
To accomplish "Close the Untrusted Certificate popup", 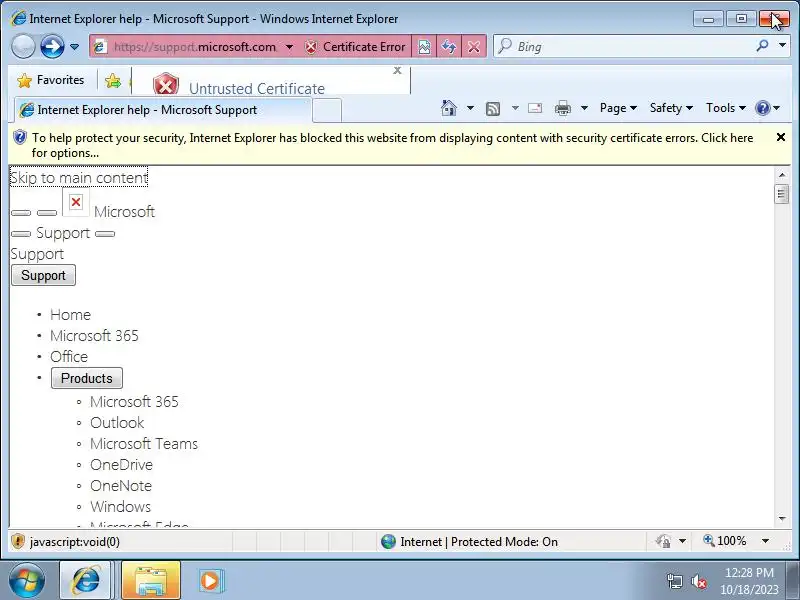I will (x=397, y=70).
